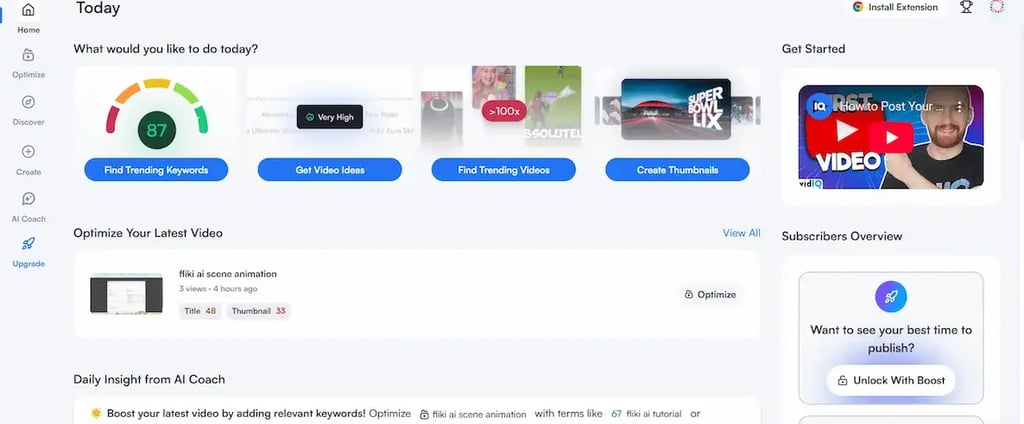Open AI Coach chat icon
The width and height of the screenshot is (1024, 424).
[28, 199]
